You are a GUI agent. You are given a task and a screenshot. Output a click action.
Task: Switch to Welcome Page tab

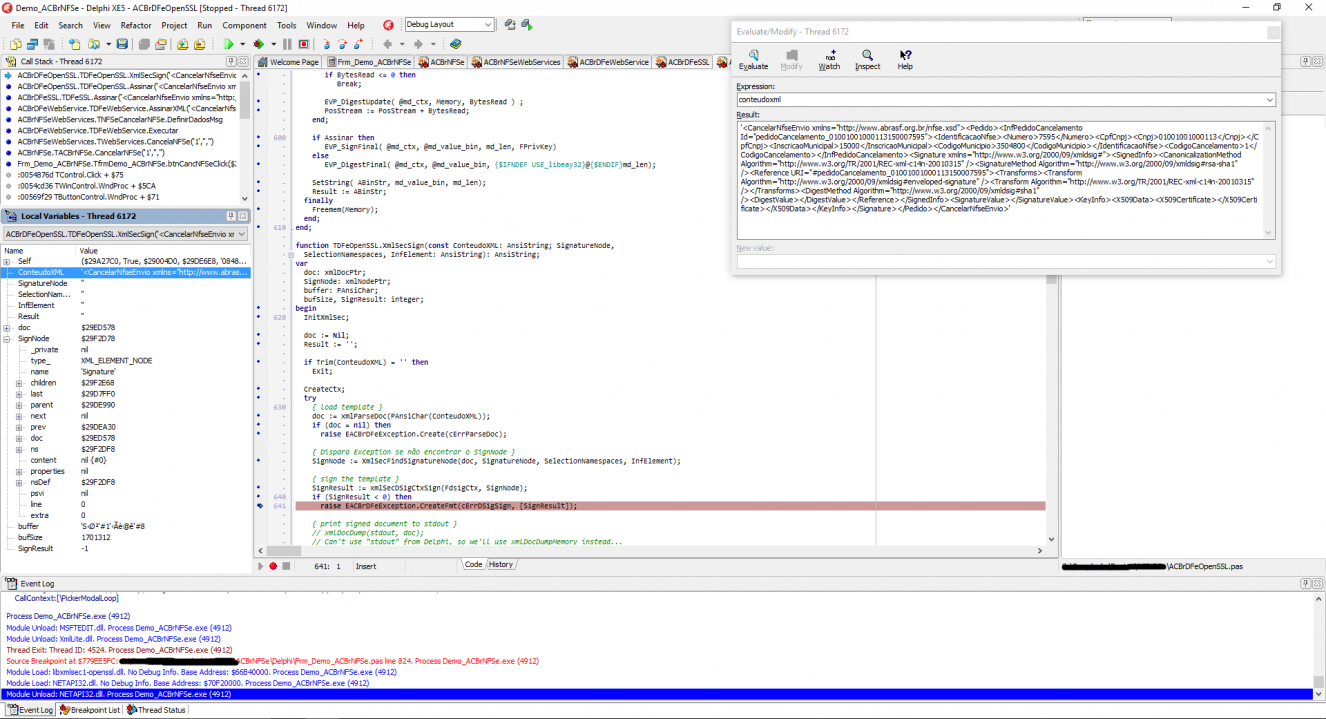pyautogui.click(x=288, y=62)
